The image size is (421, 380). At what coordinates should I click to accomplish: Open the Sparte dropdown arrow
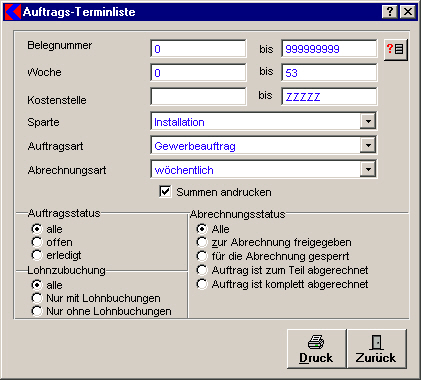(x=368, y=121)
